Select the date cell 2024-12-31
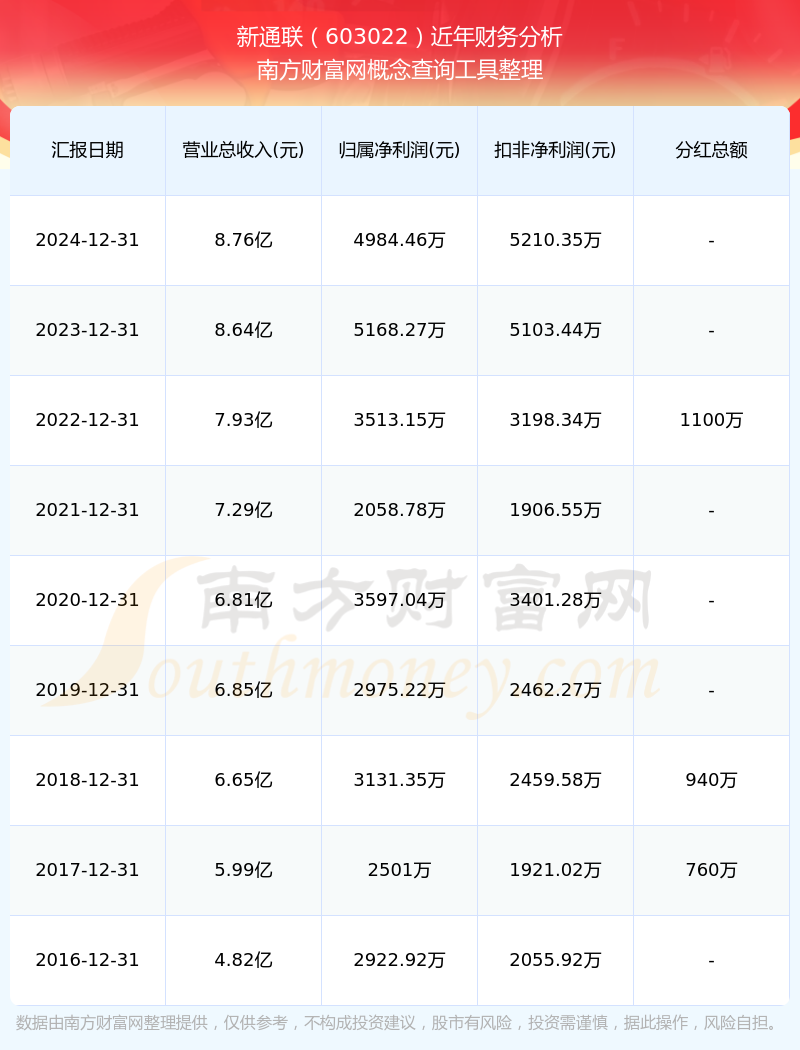This screenshot has width=800, height=1050. tap(87, 240)
